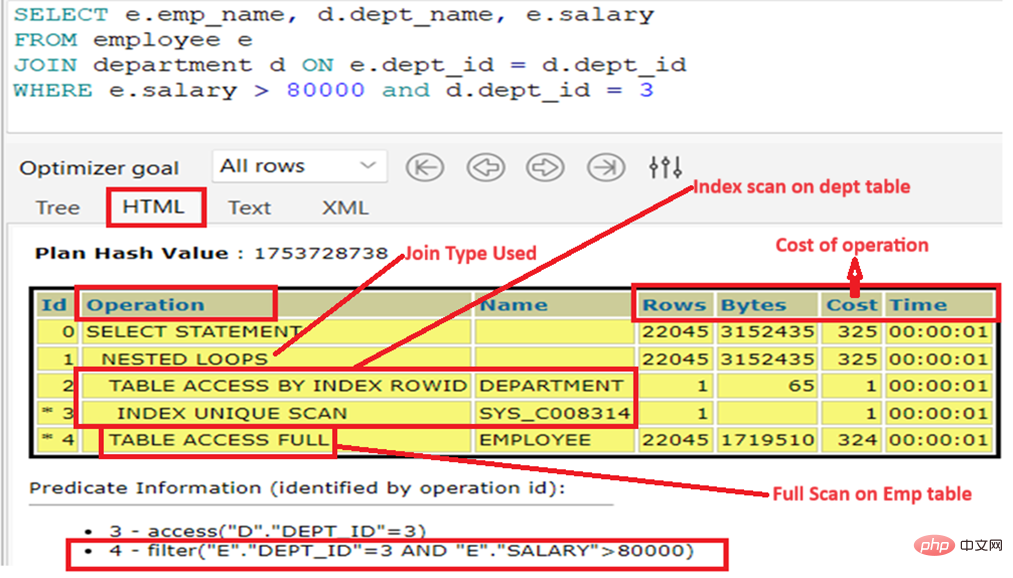Open the Text tab
This screenshot has height=578, width=1013.
coord(249,208)
